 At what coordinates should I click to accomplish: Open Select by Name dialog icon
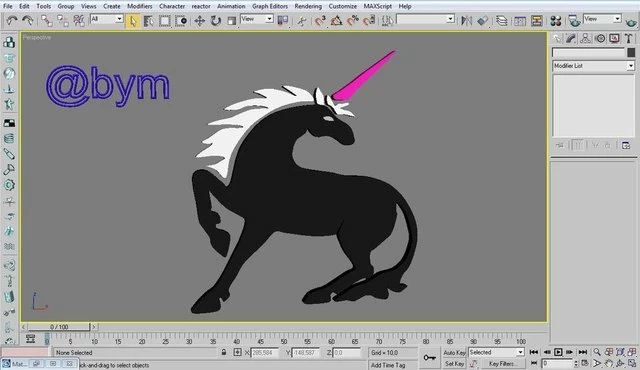pos(149,21)
